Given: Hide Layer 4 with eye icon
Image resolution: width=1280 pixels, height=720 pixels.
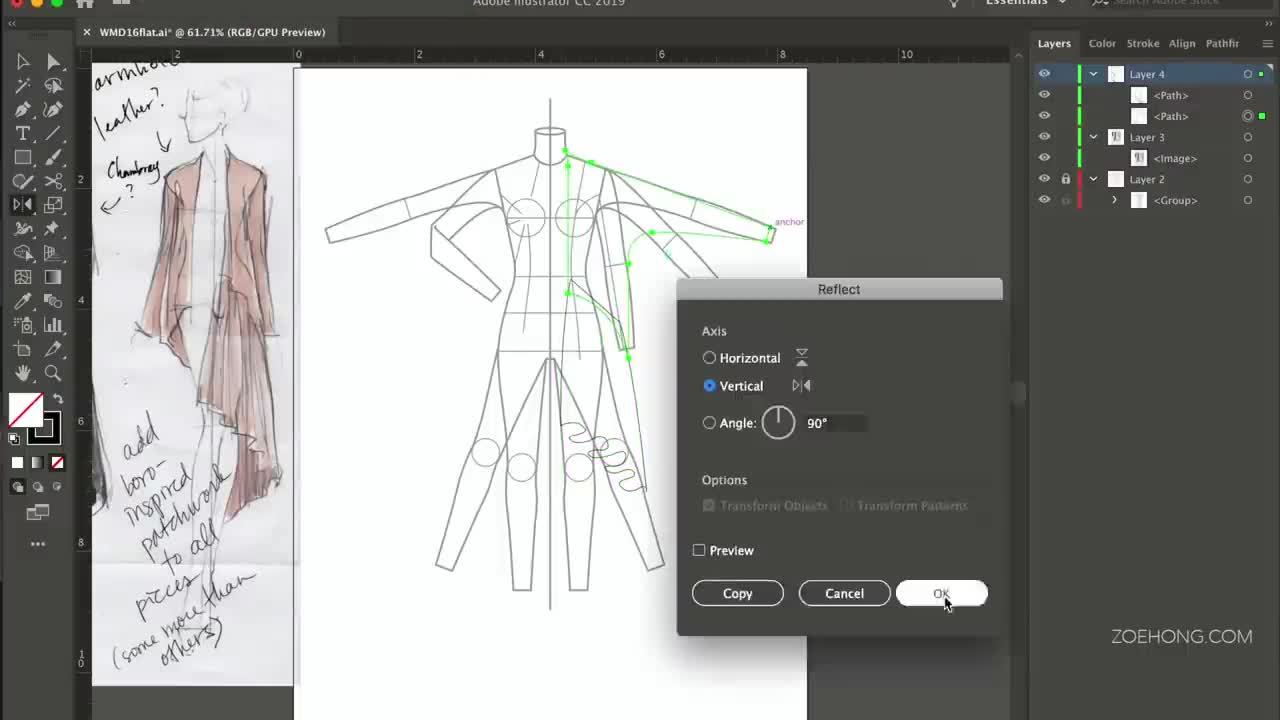Looking at the screenshot, I should (1044, 74).
